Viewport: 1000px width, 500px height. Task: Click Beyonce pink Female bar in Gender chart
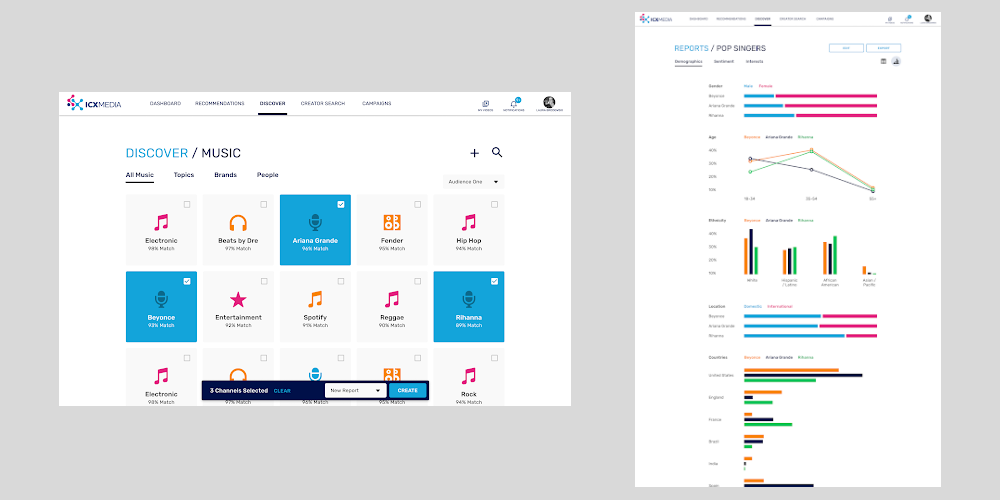pyautogui.click(x=826, y=96)
